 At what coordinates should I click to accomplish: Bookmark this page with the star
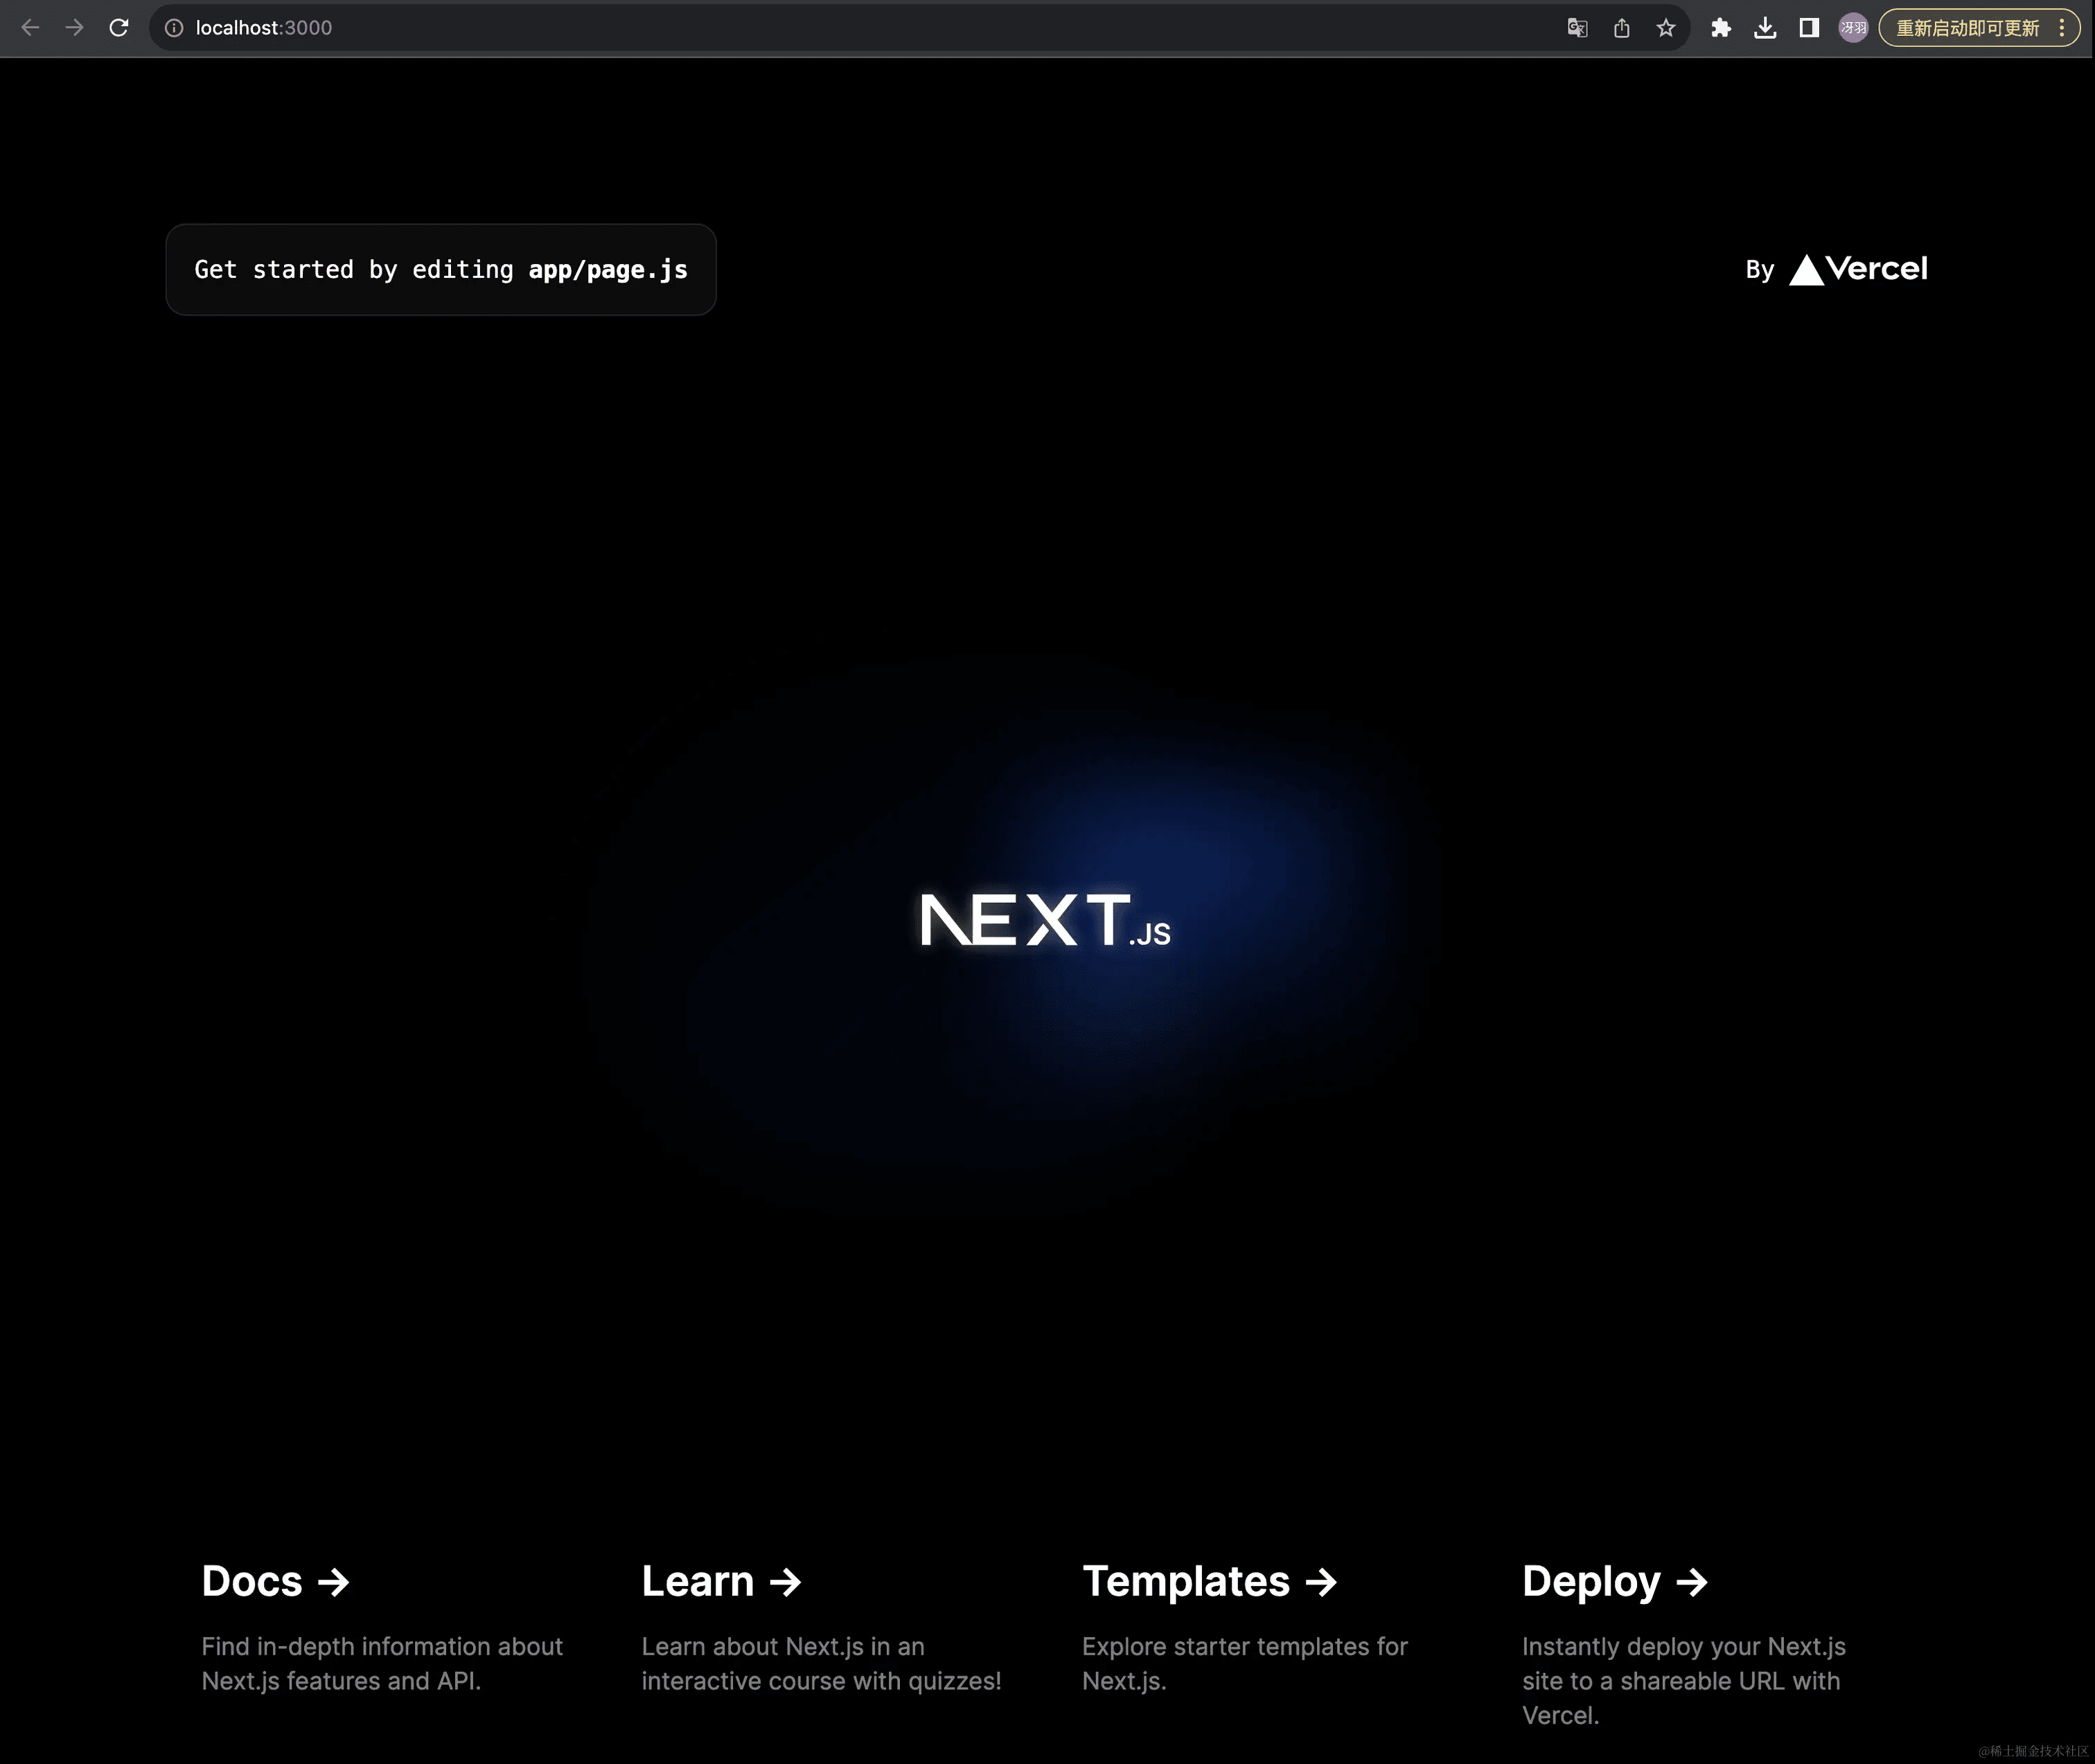pyautogui.click(x=1665, y=28)
